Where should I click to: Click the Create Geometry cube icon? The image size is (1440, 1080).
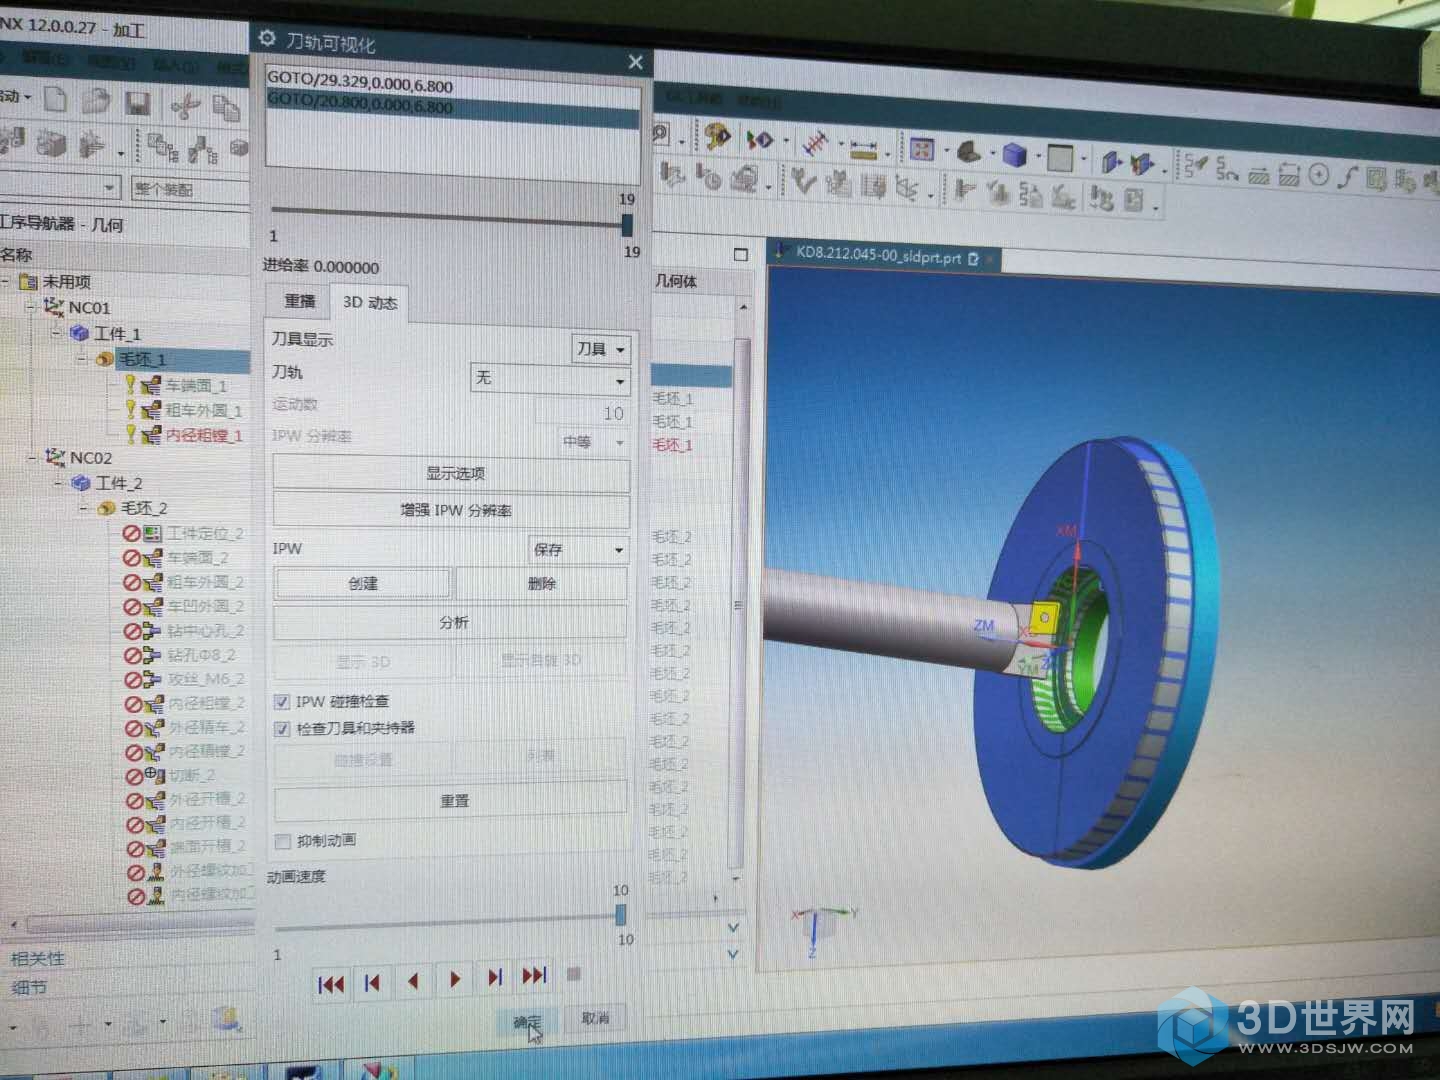coord(52,144)
